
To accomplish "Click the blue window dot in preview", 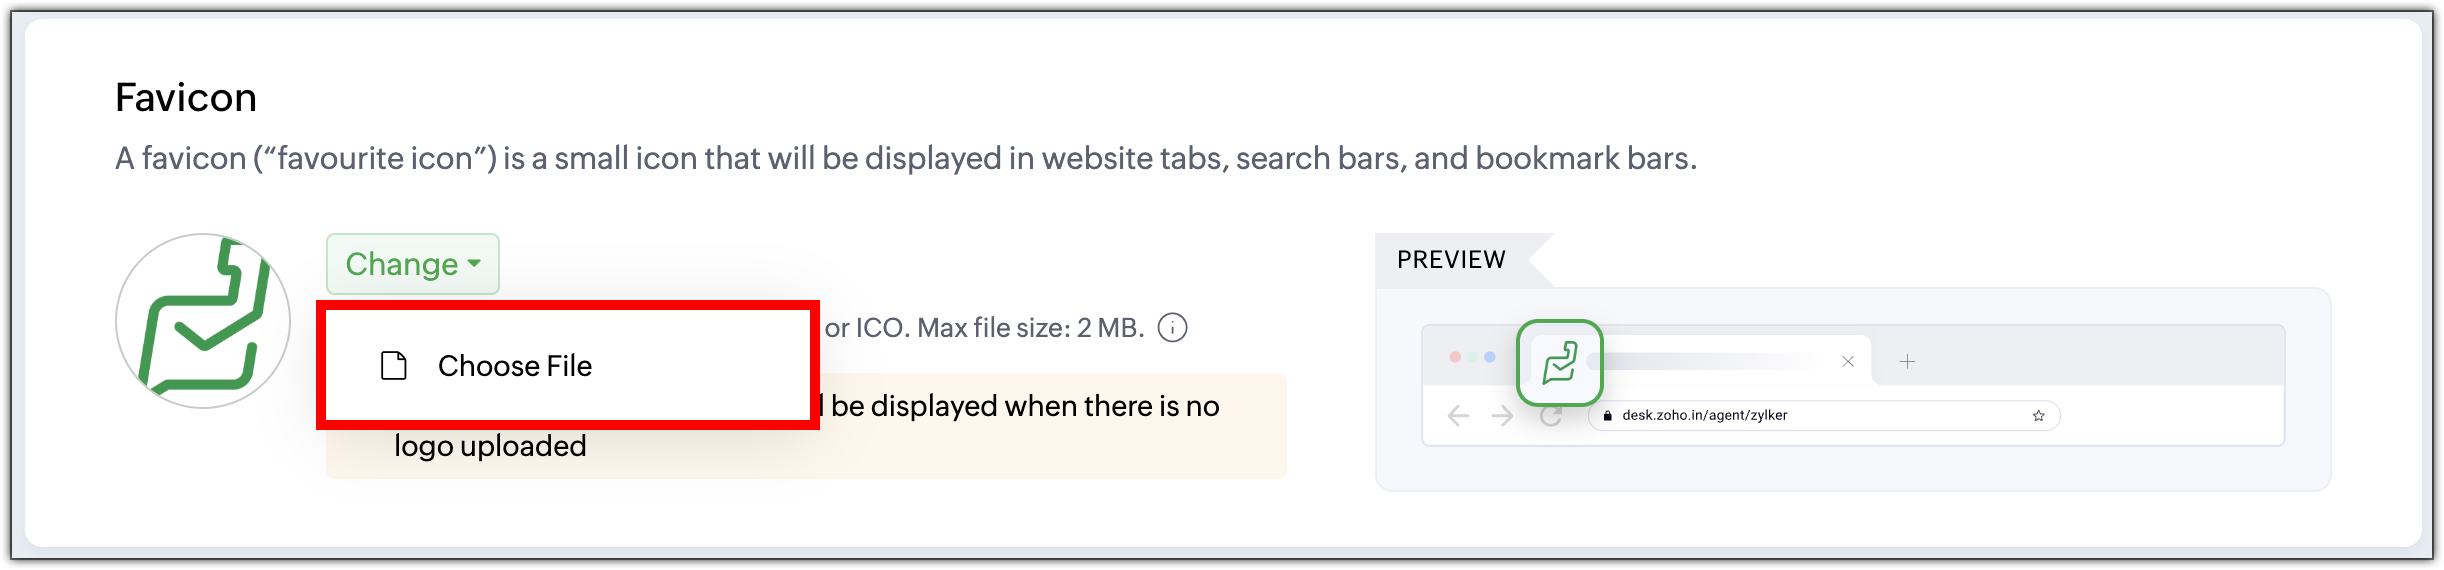I will click(1490, 357).
